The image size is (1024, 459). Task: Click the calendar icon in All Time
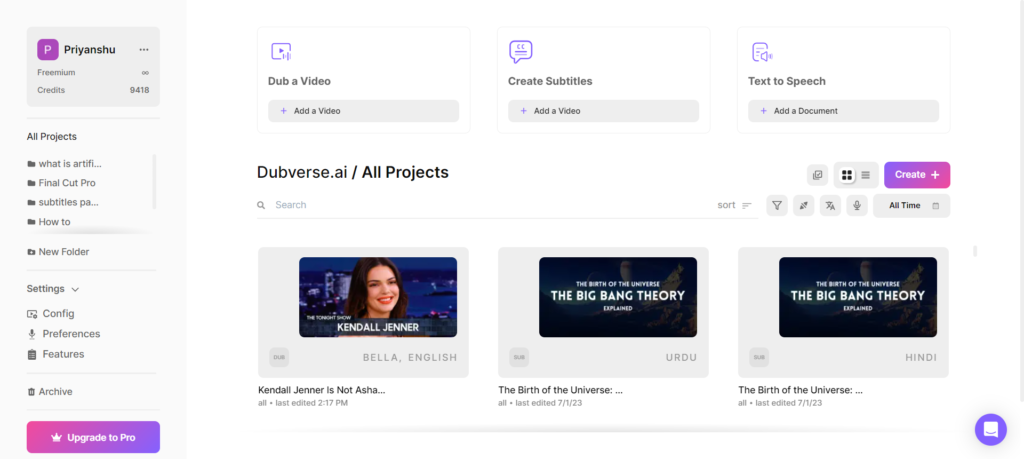tap(935, 206)
